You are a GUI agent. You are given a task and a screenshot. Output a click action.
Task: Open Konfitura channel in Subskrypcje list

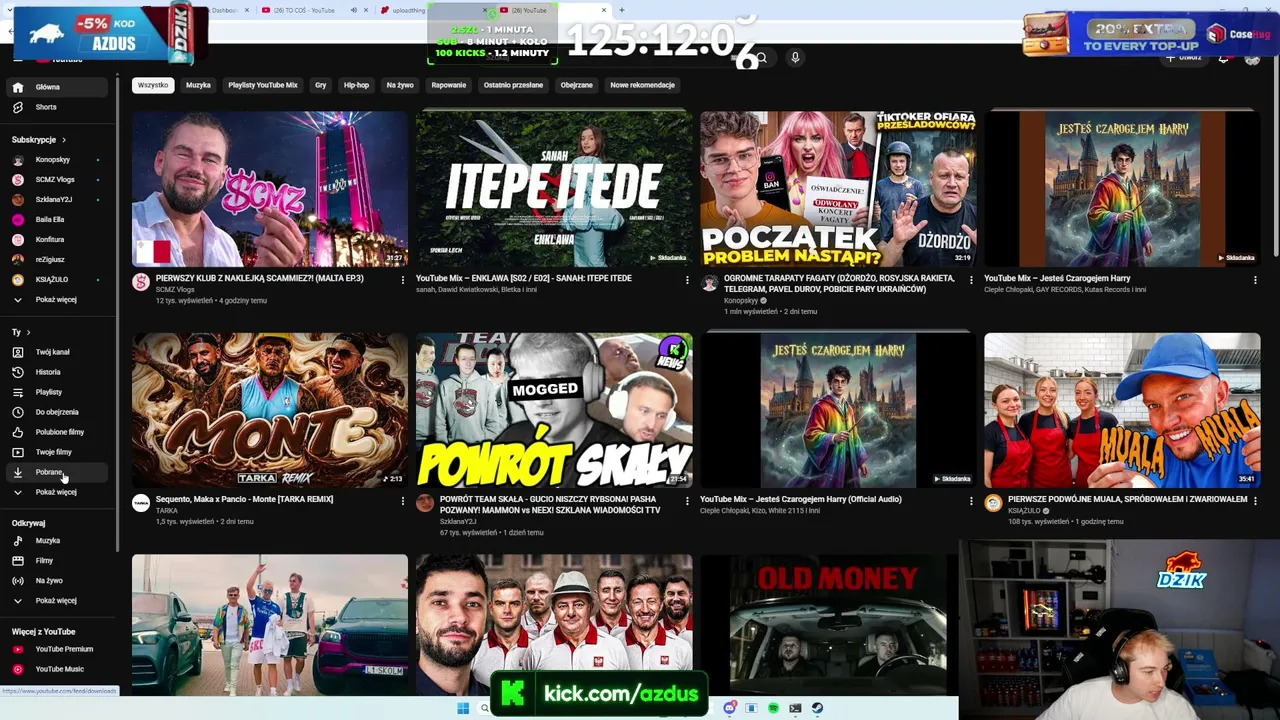[59, 240]
